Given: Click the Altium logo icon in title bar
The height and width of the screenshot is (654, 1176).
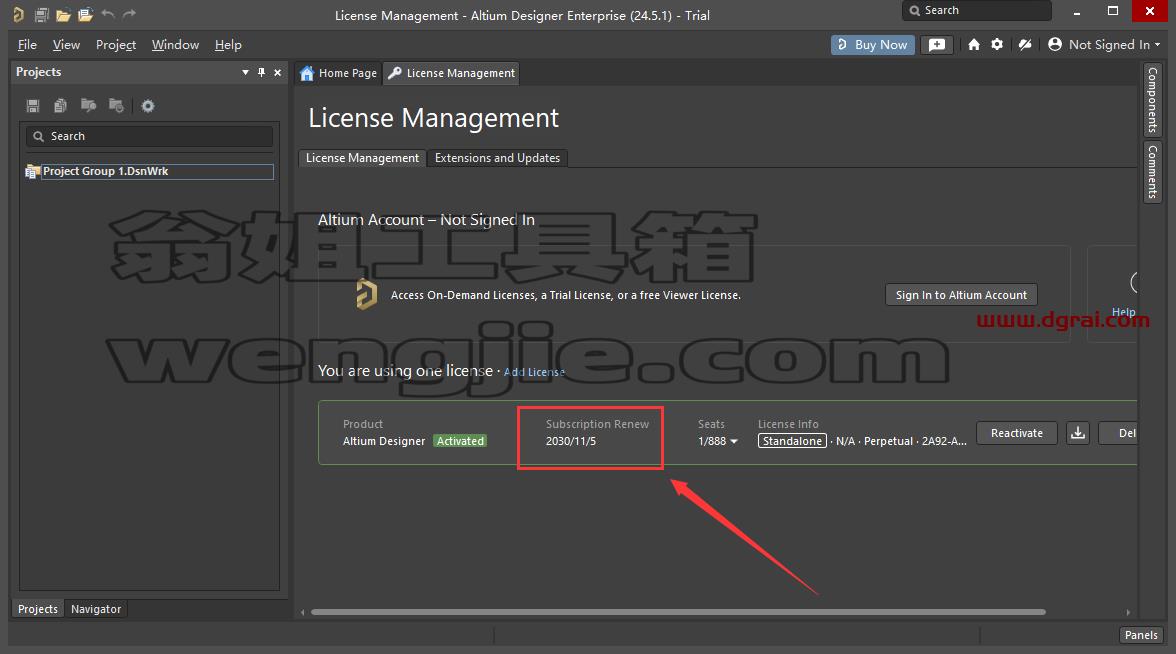Looking at the screenshot, I should [18, 14].
